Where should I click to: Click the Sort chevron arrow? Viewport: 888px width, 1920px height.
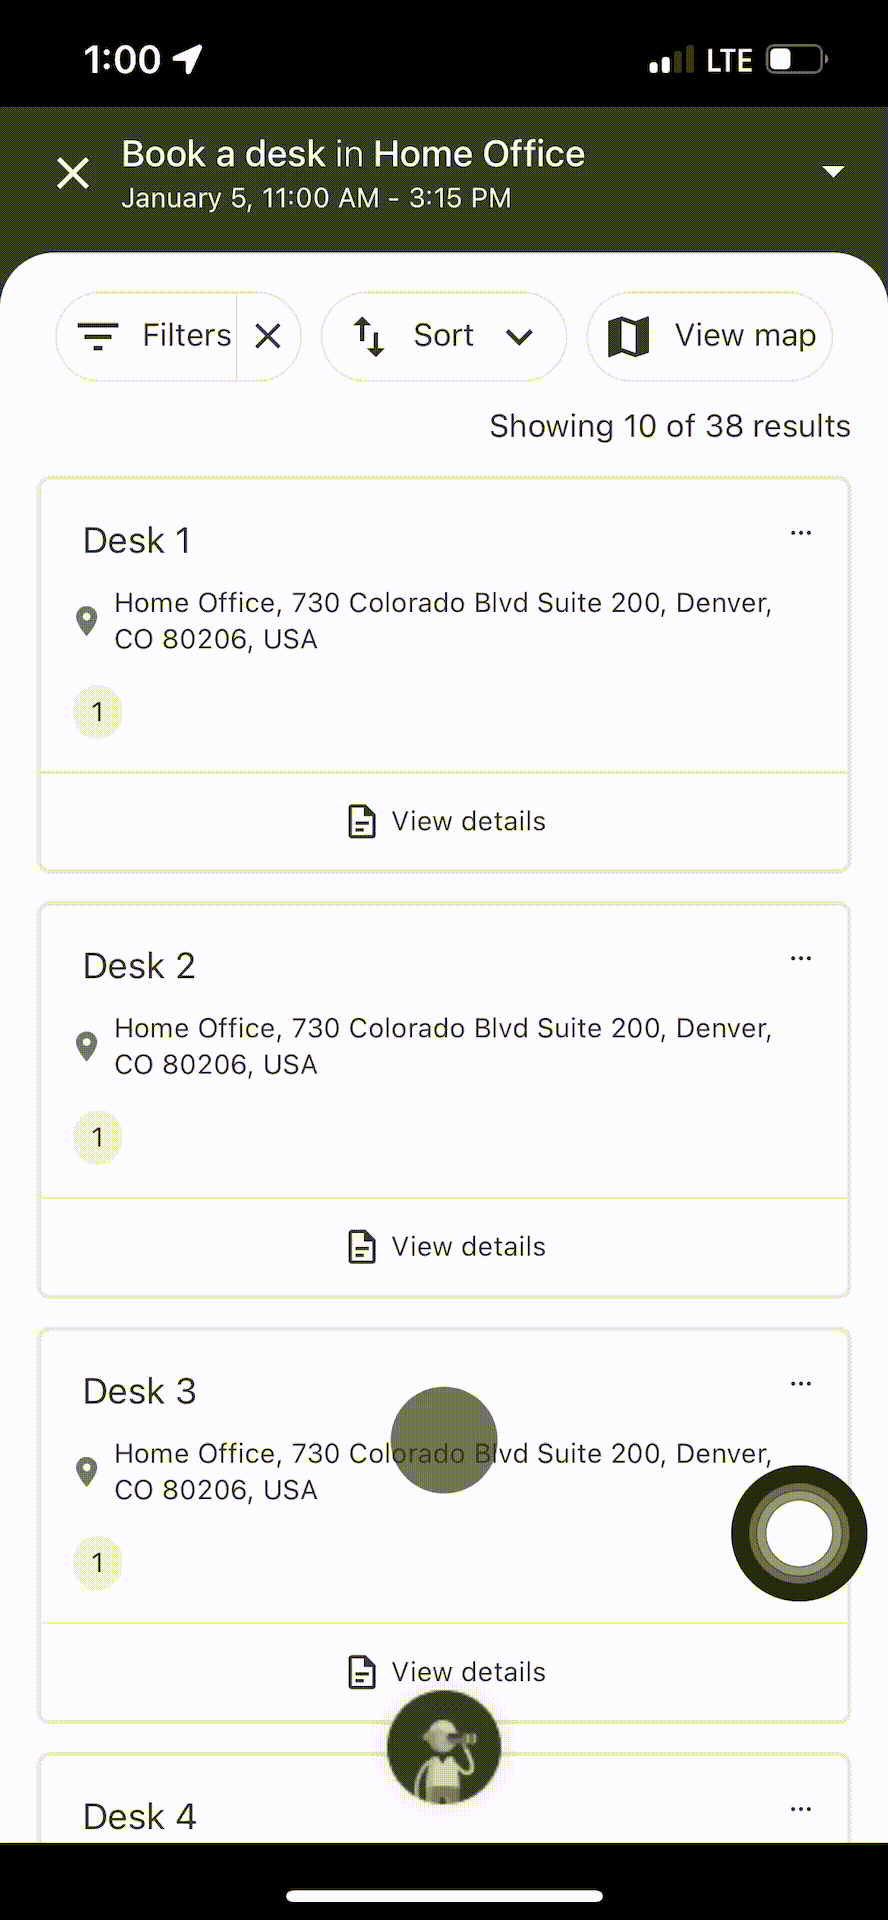point(519,336)
